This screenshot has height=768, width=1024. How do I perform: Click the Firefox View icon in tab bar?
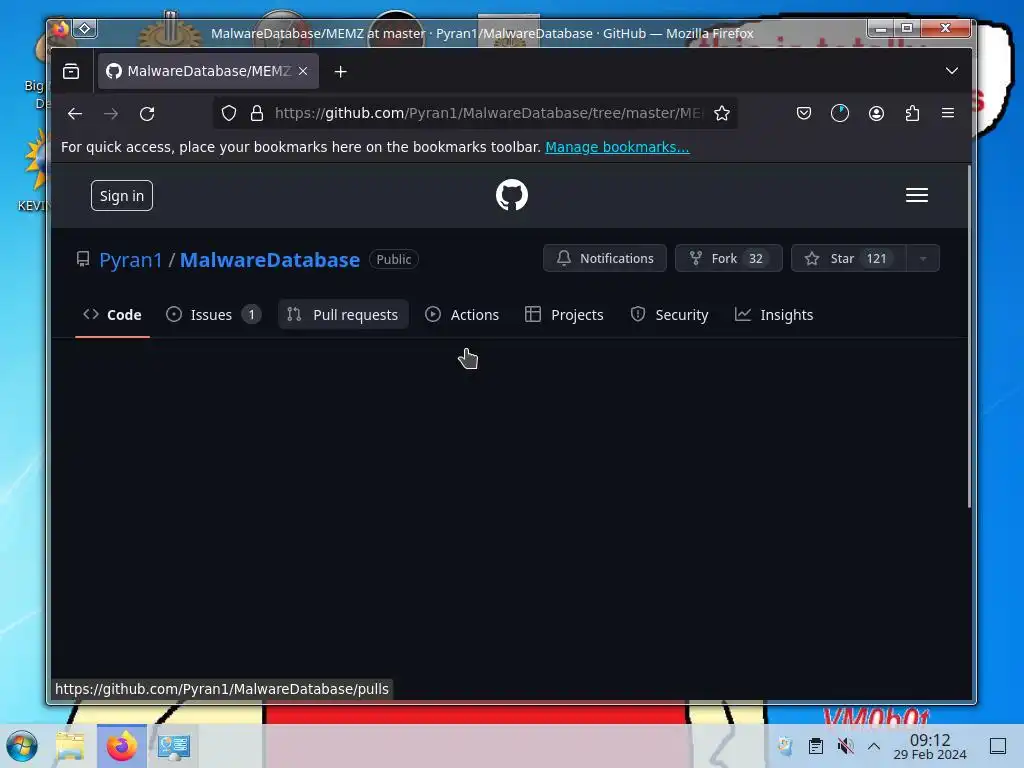click(71, 71)
